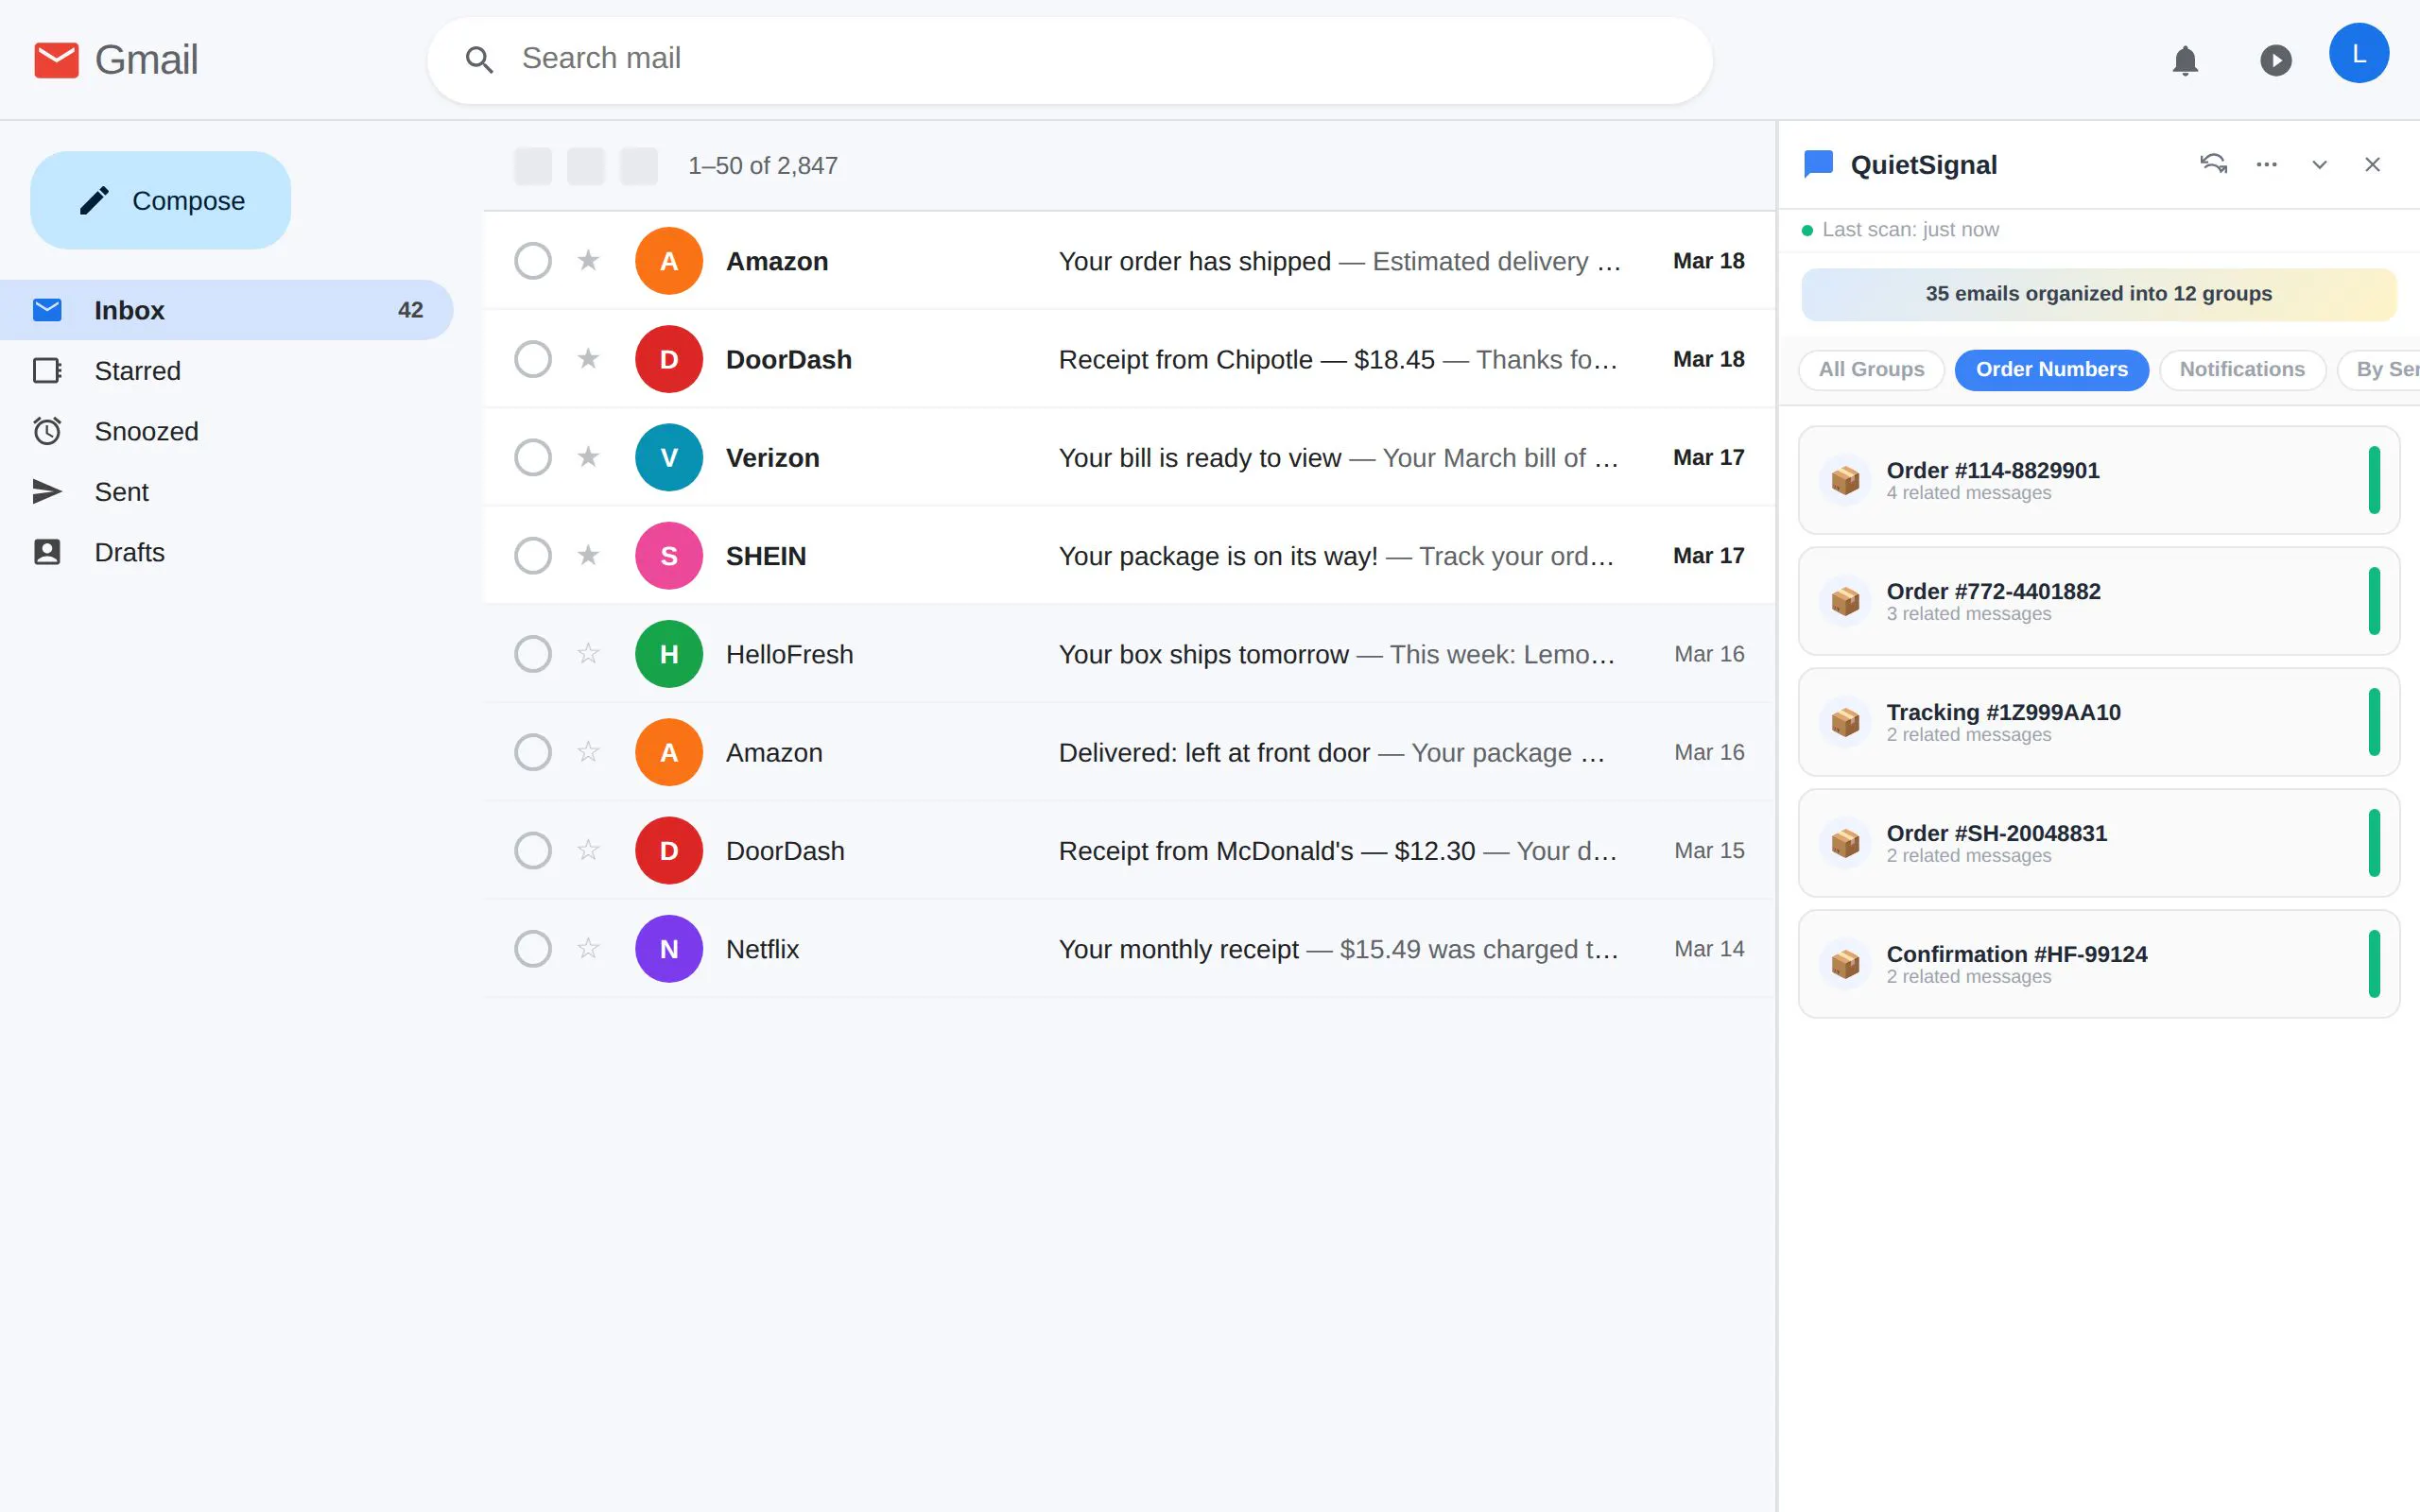Open the Inbox folder in the sidebar
Image resolution: width=2420 pixels, height=1512 pixels.
227,310
